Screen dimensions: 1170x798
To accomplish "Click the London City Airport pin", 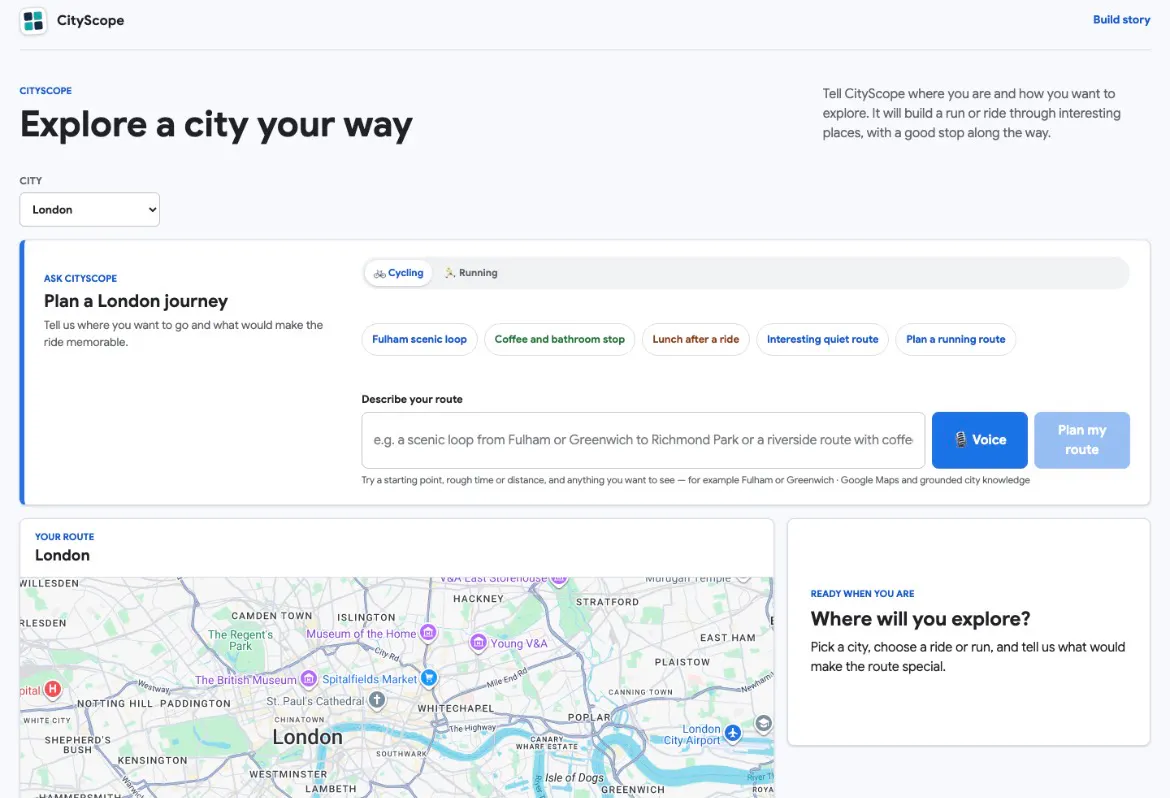I will [733, 733].
